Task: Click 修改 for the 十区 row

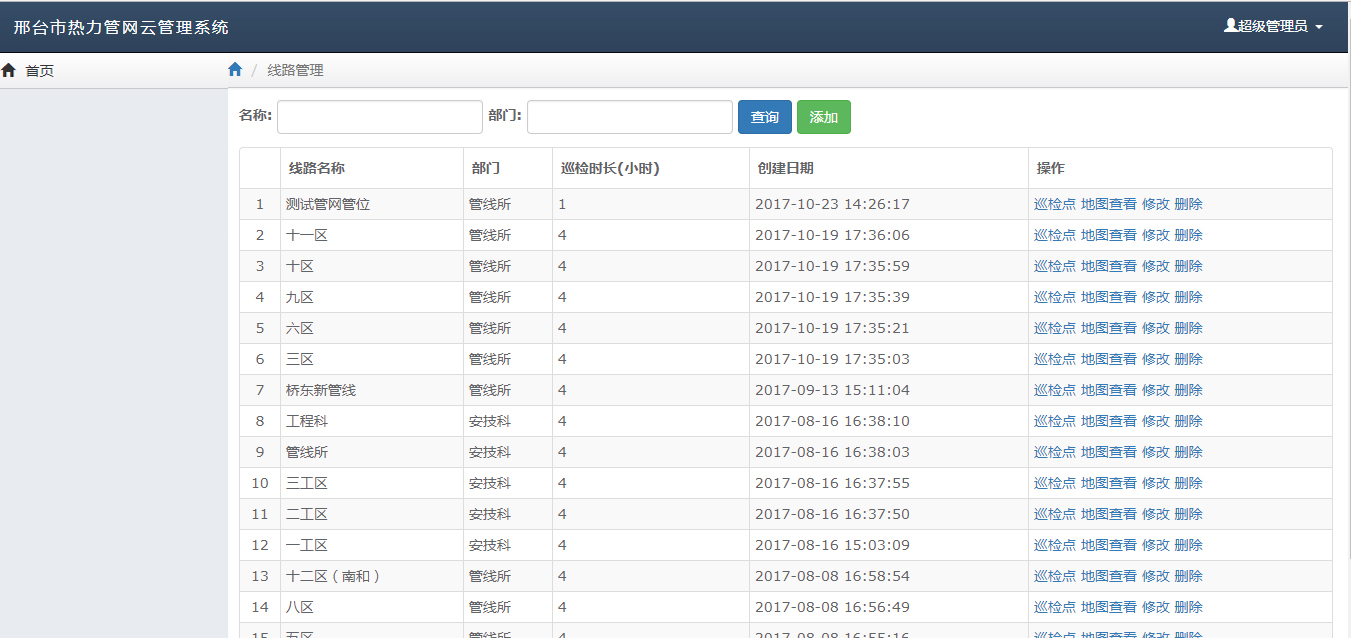Action: pyautogui.click(x=1155, y=266)
